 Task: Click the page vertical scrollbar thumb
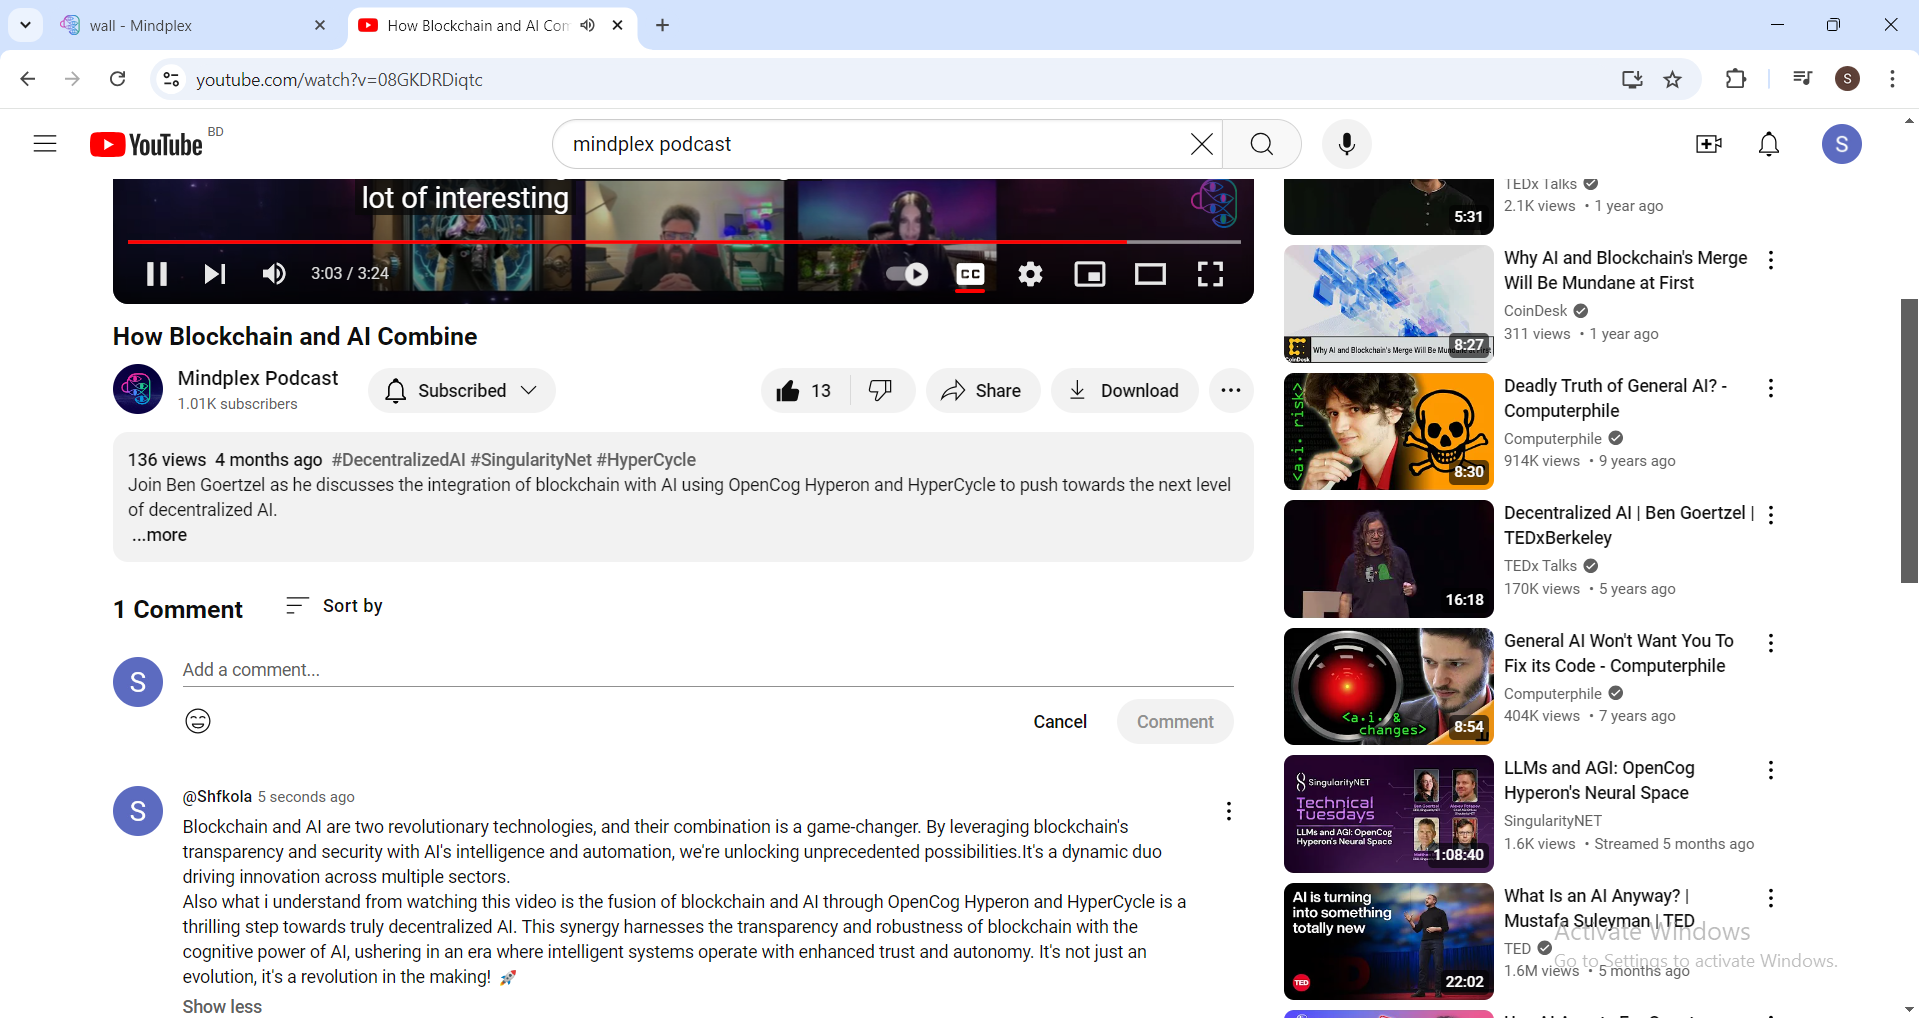pos(1910,440)
